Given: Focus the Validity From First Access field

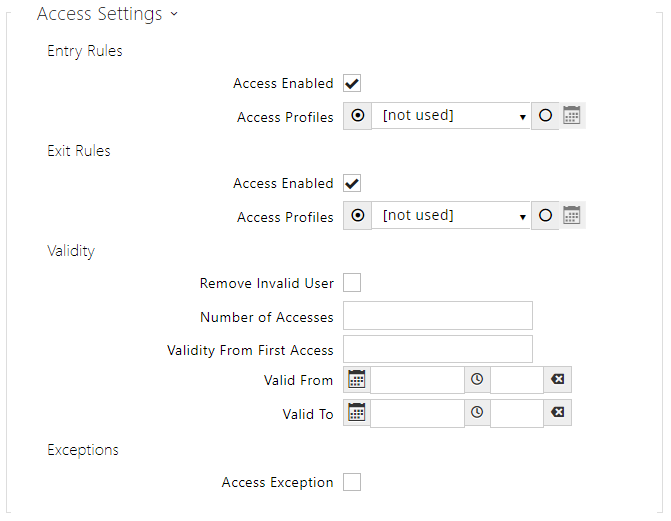Looking at the screenshot, I should pyautogui.click(x=438, y=349).
